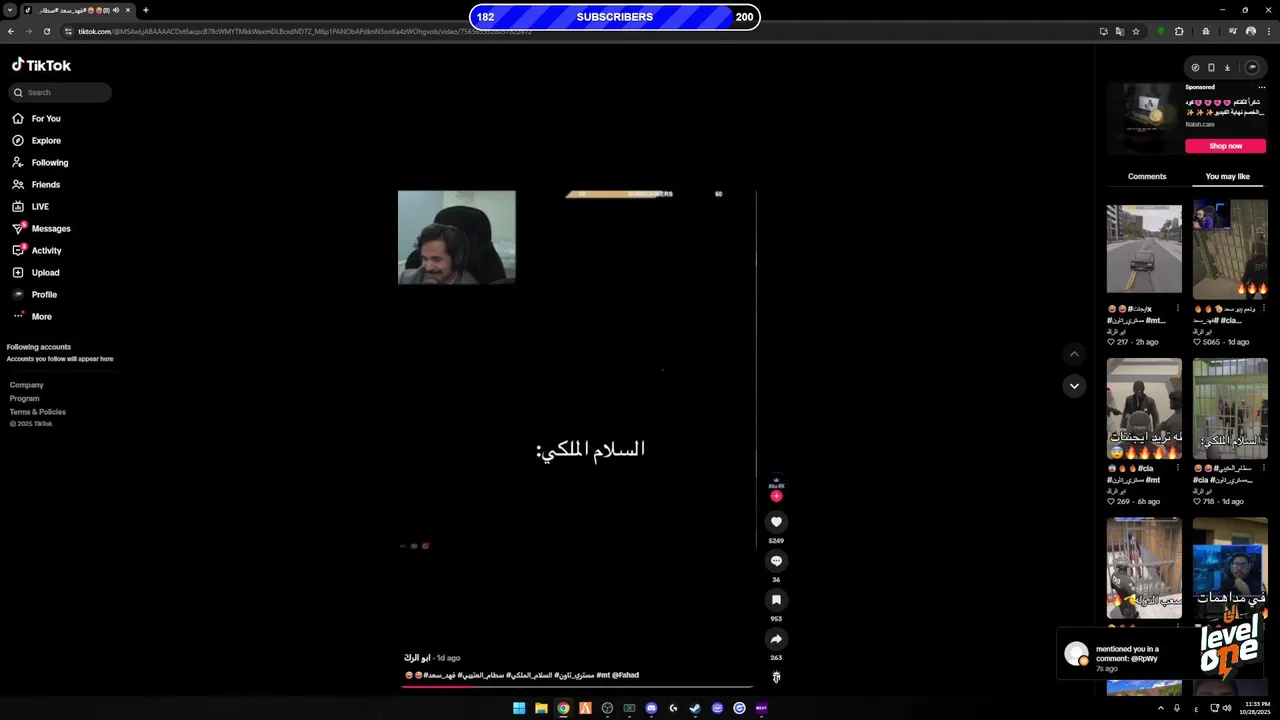Screen dimensions: 1280x720
Task: Open the recommended video with 718 likes
Action: pyautogui.click(x=1230, y=408)
